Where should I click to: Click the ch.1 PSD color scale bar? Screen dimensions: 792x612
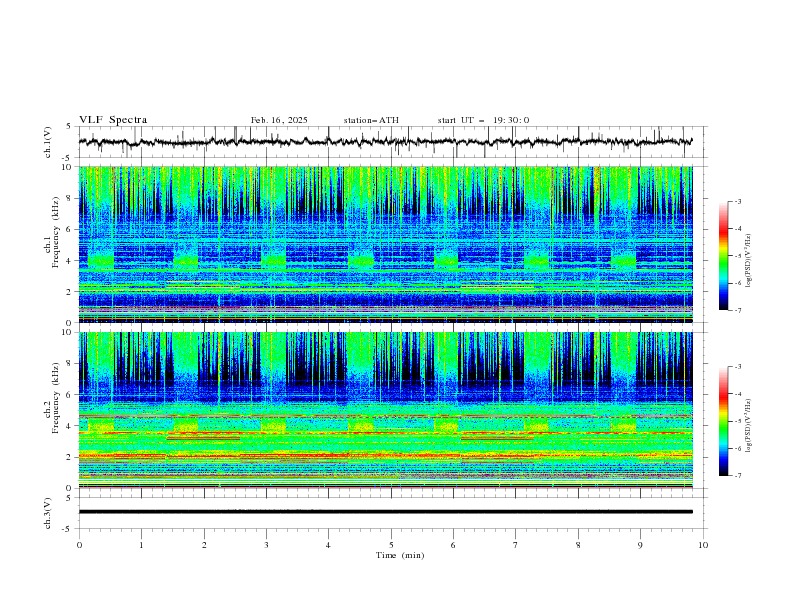pyautogui.click(x=723, y=256)
